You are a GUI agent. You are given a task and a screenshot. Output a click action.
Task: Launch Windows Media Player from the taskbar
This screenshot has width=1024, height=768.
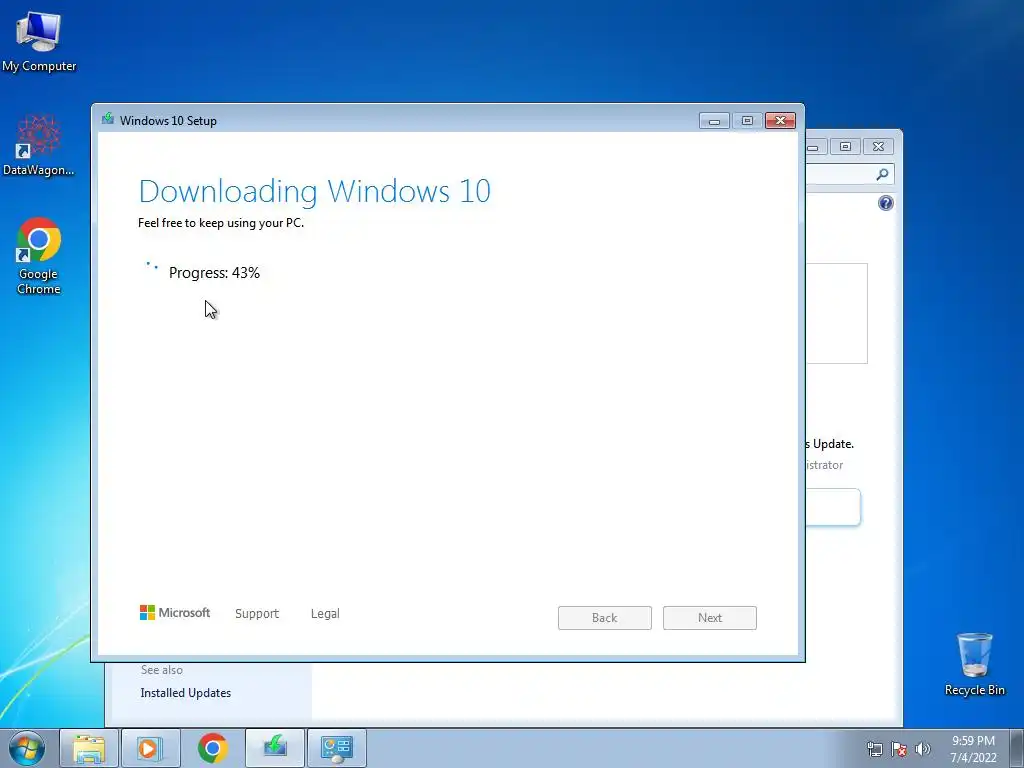(150, 748)
